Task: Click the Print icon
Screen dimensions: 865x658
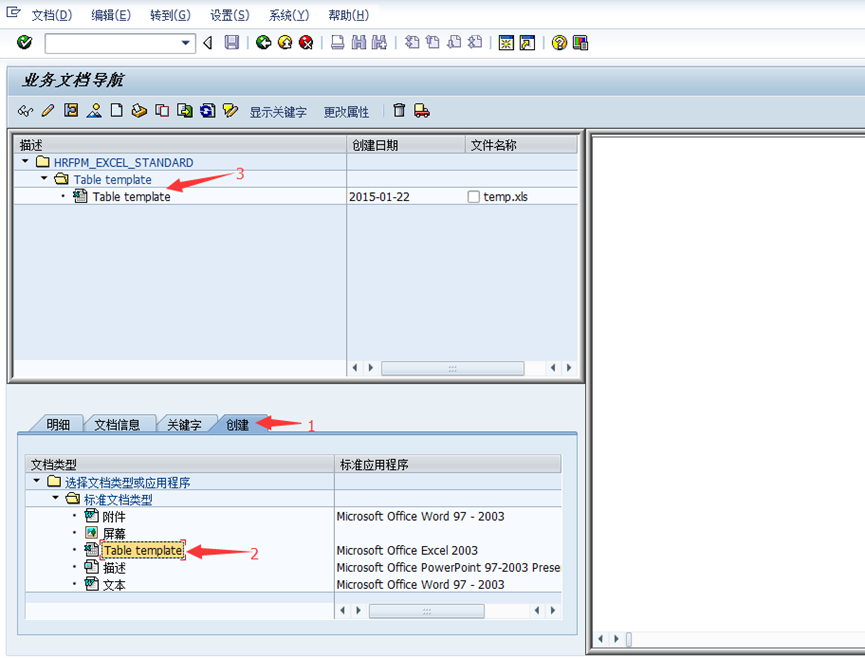Action: pyautogui.click(x=338, y=42)
